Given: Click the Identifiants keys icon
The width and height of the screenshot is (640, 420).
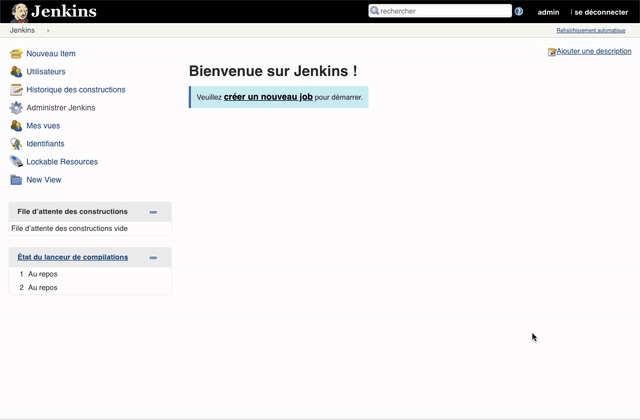Looking at the screenshot, I should [x=16, y=144].
